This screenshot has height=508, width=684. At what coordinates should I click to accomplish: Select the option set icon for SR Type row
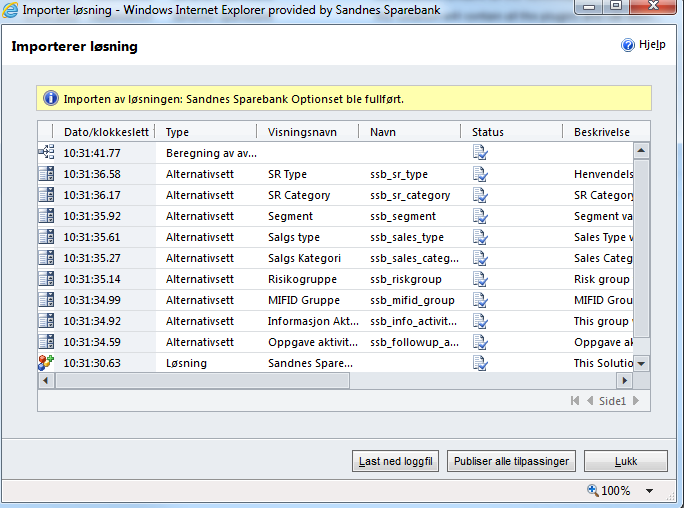46,174
